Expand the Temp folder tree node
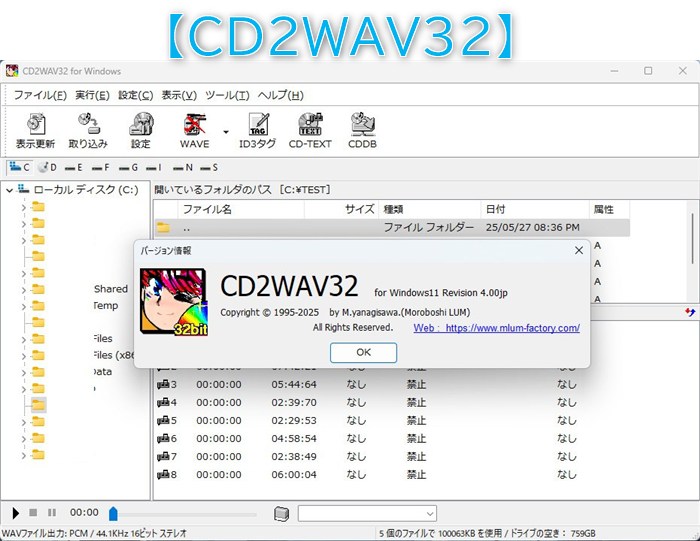Screen dimensions: 700x541 24,307
